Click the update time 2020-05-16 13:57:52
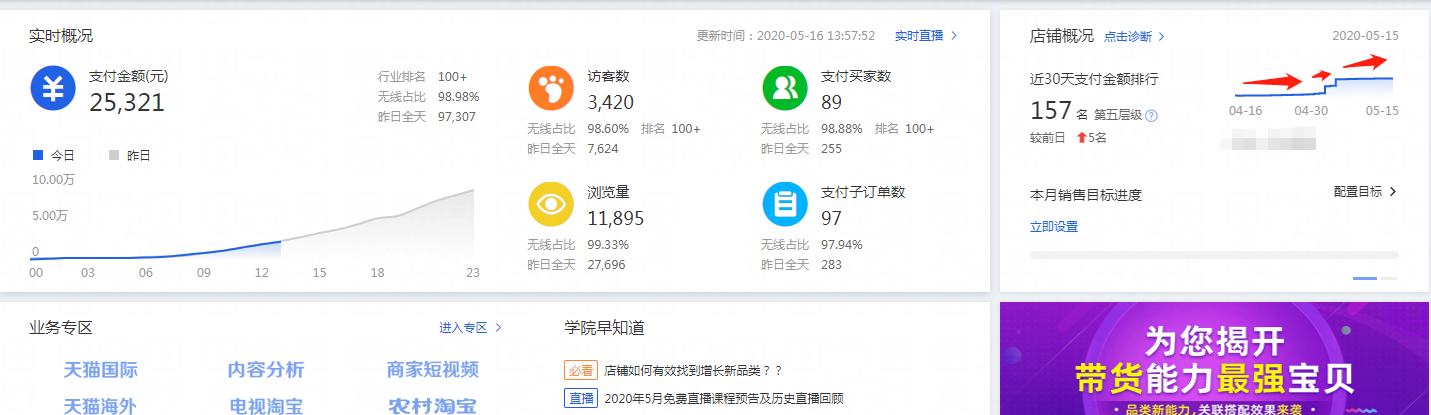This screenshot has height=415, width=1431. [816, 35]
